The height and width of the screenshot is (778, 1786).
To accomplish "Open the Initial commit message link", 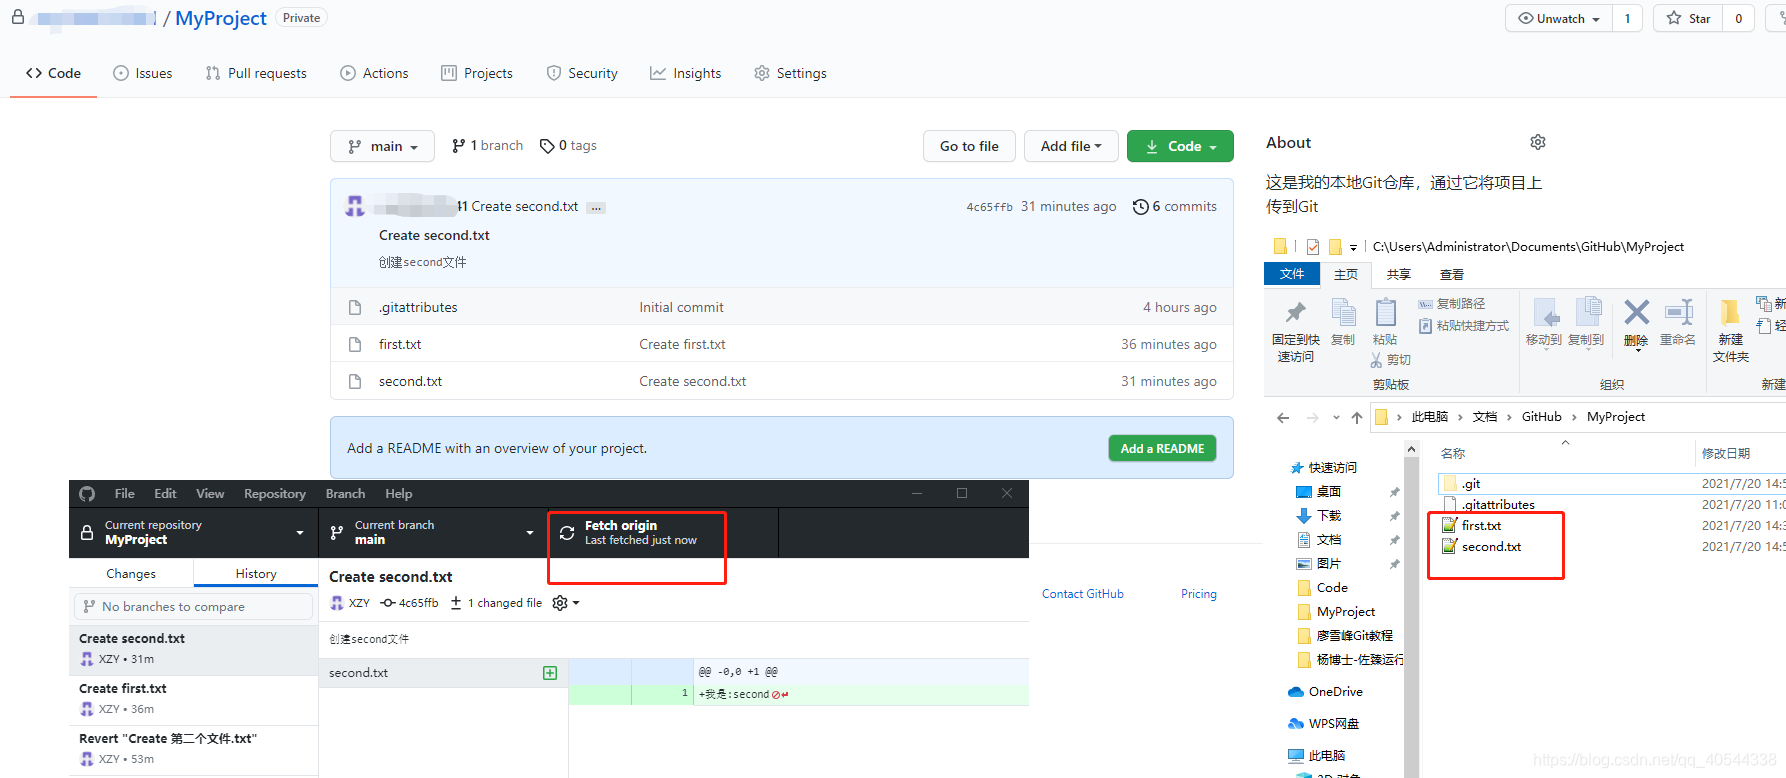I will pos(681,307).
